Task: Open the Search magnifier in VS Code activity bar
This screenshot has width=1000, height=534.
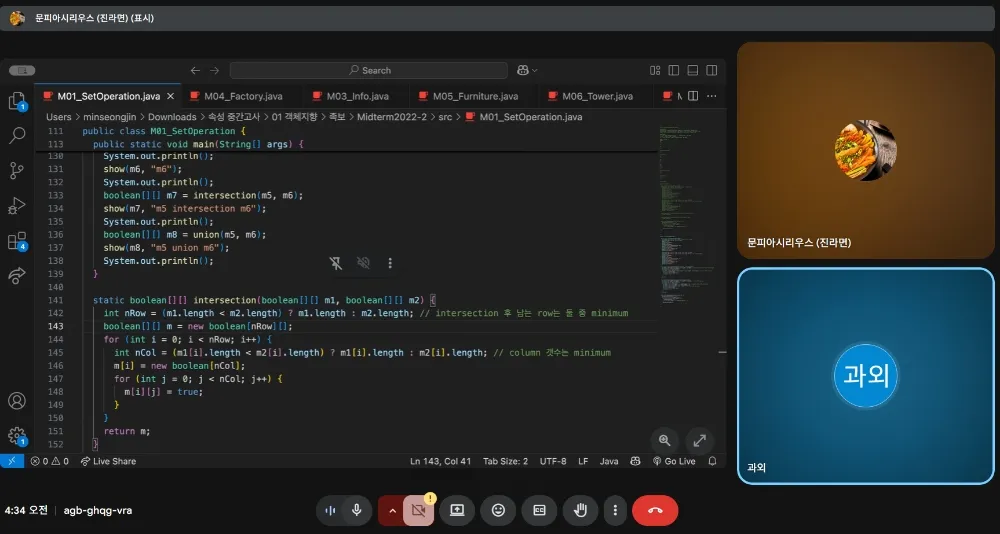Action: click(17, 135)
